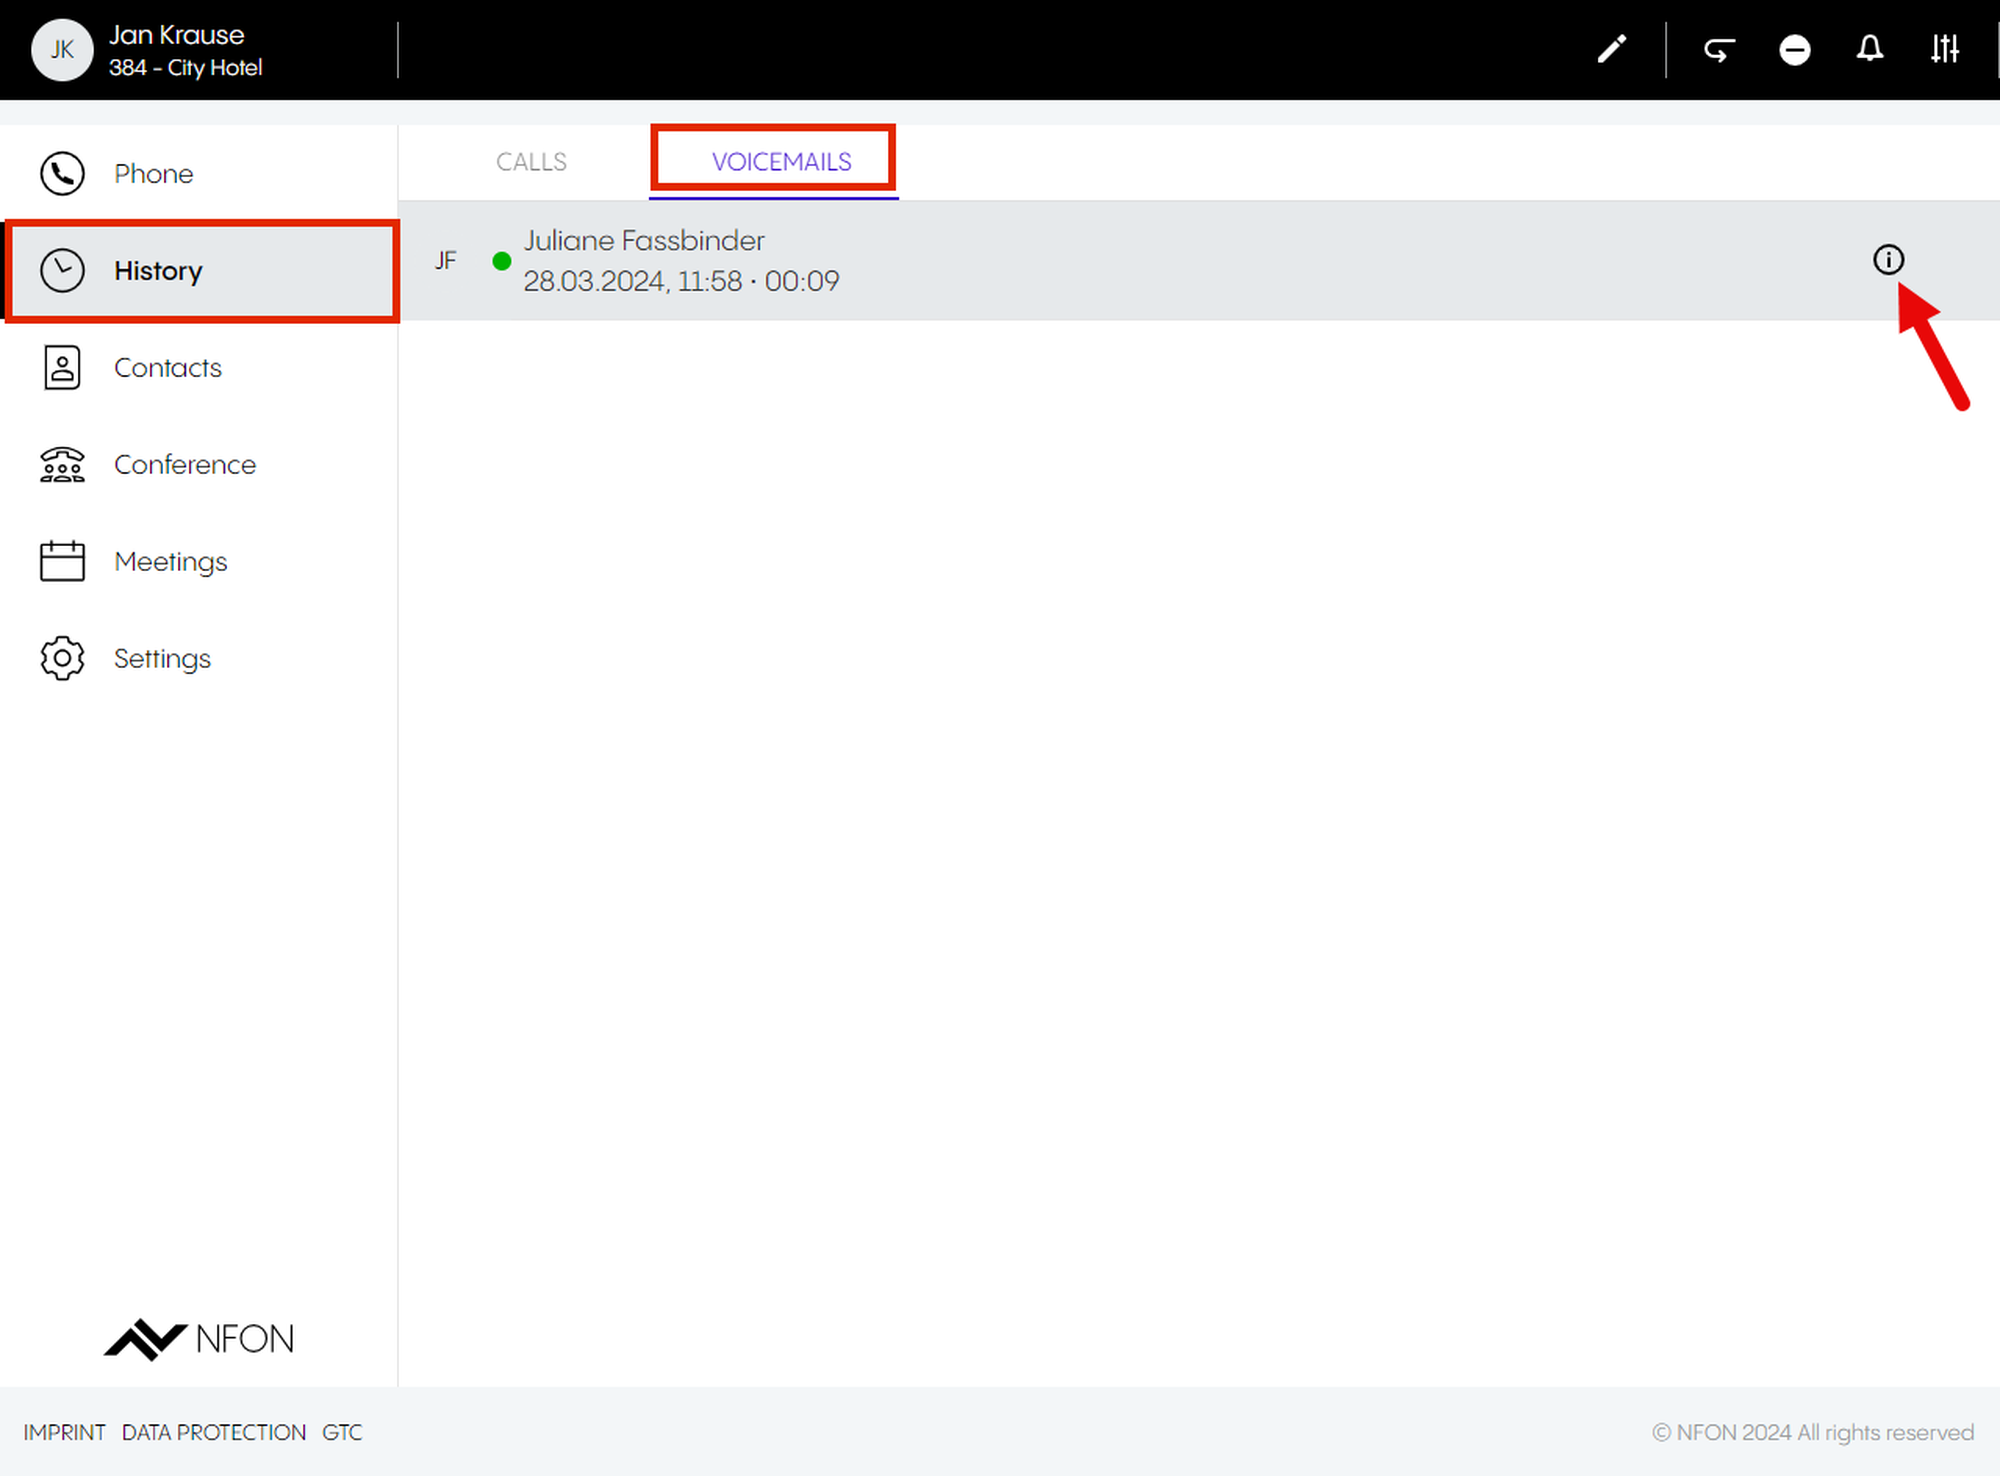Open the audio sliders settings icon

coord(1944,49)
